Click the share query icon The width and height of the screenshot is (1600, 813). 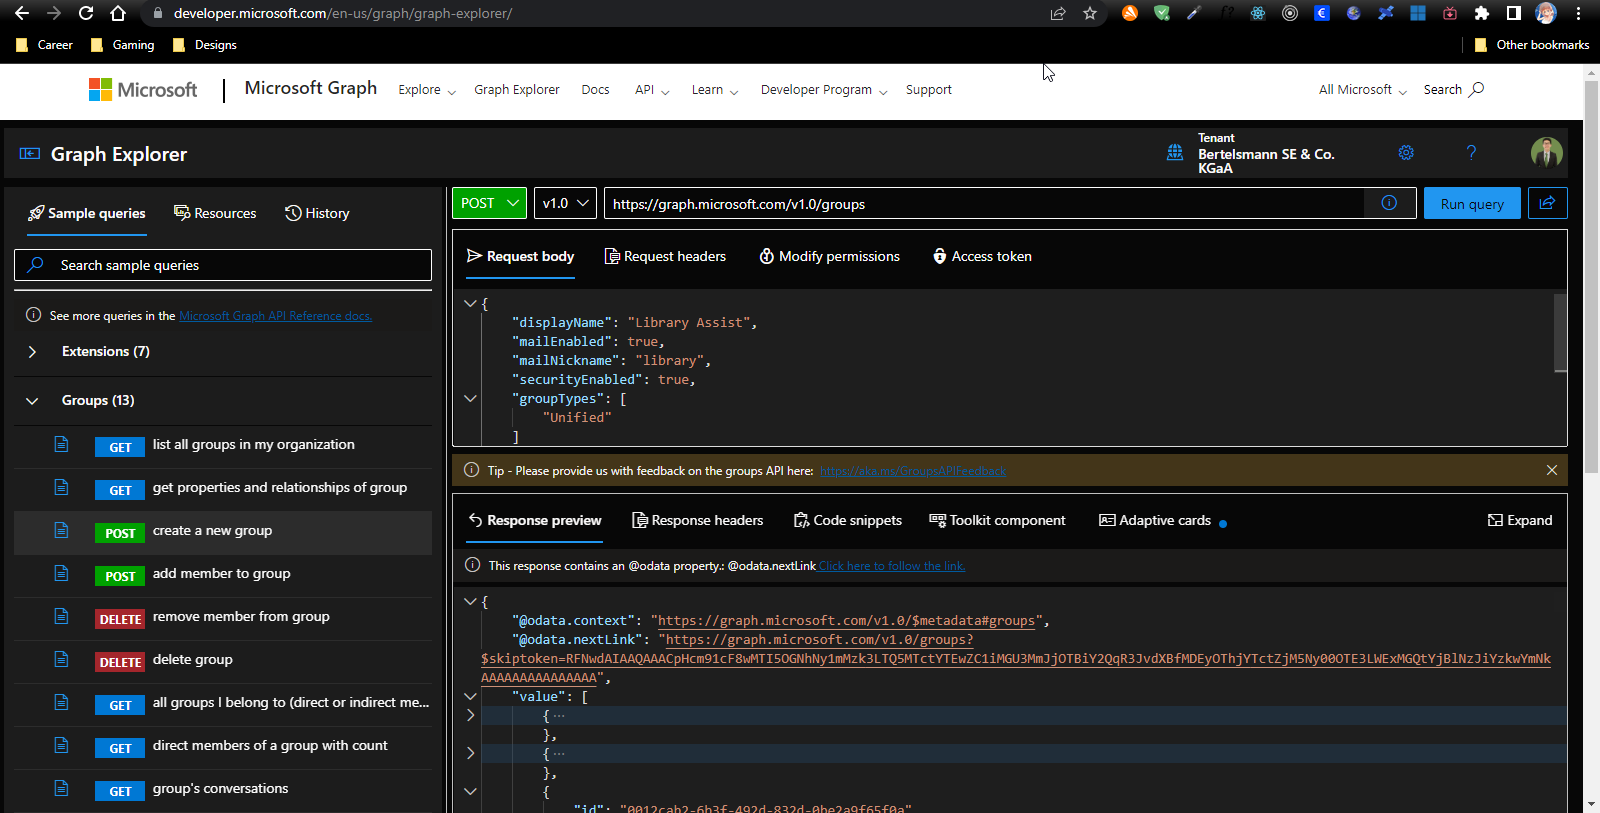[1547, 203]
